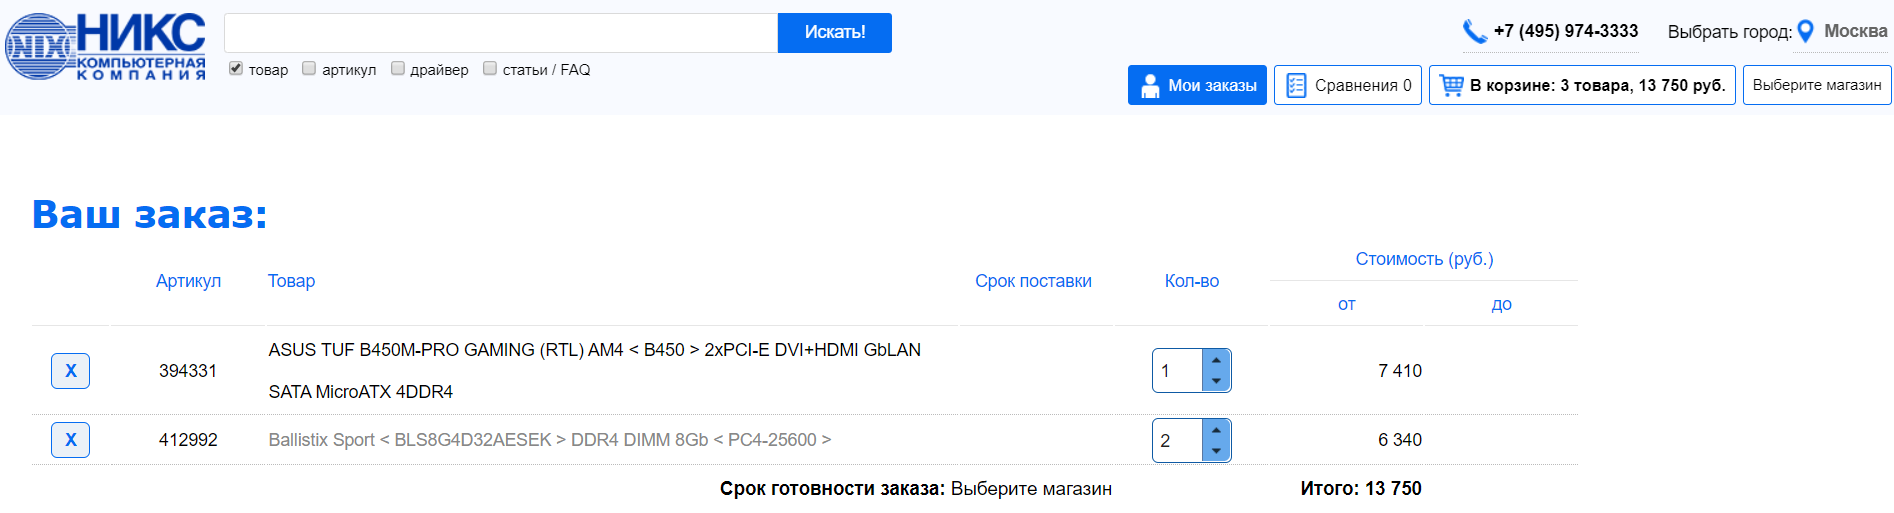Remove ASUS TUF B450M-PRO item with X
The height and width of the screenshot is (513, 1894).
click(x=70, y=371)
